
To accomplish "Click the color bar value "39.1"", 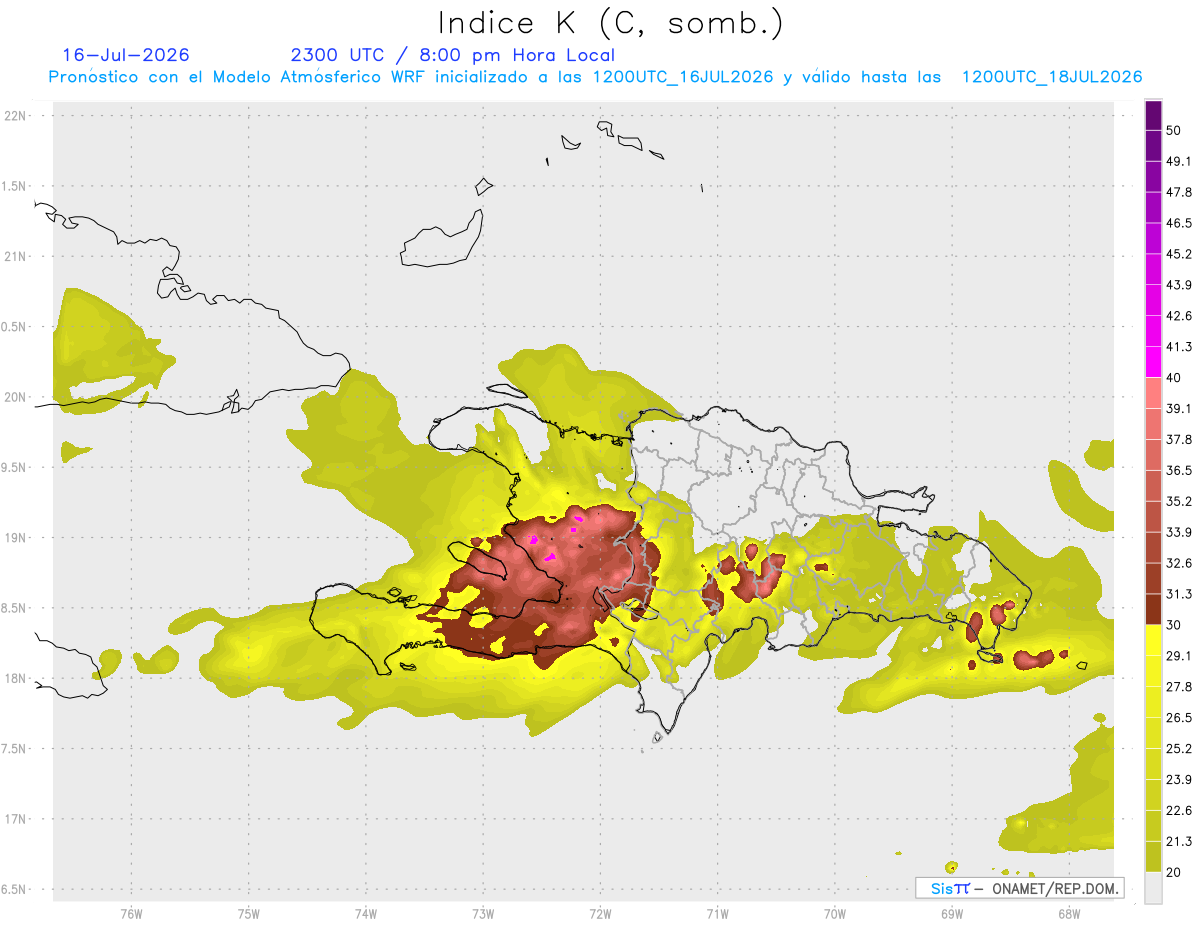I will [1179, 409].
